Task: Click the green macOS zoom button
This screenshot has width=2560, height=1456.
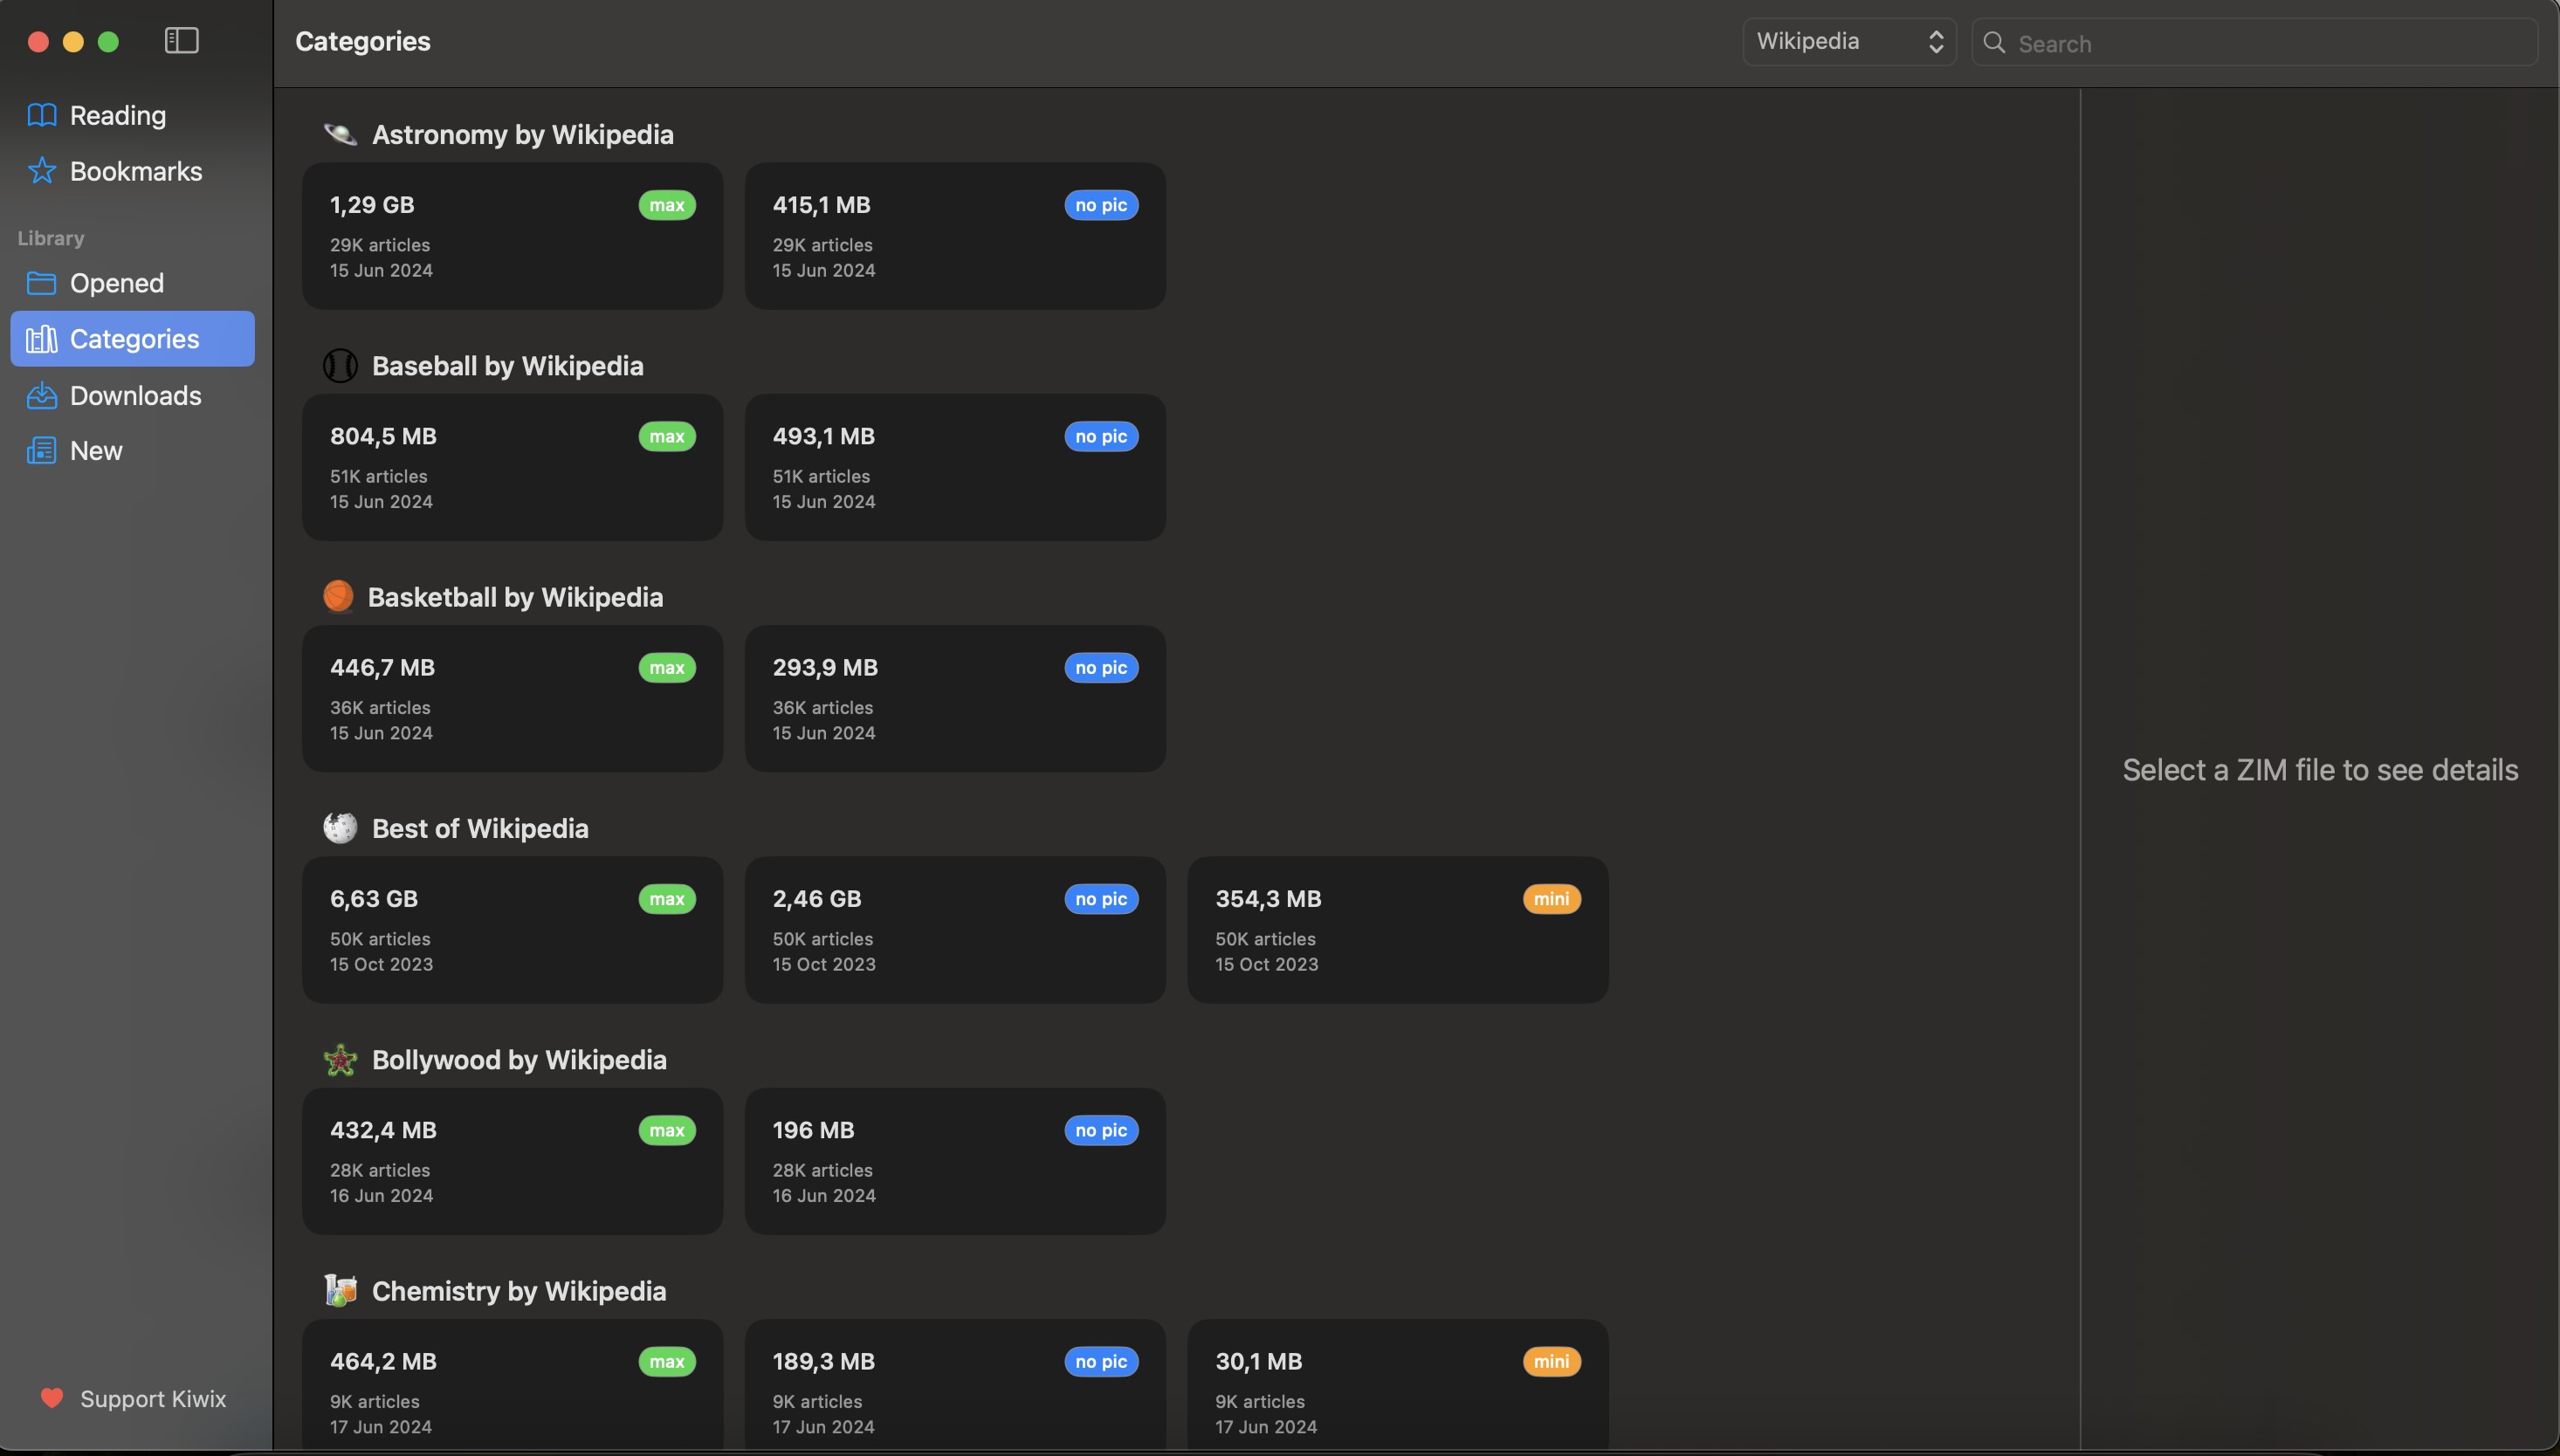Action: tap(108, 41)
